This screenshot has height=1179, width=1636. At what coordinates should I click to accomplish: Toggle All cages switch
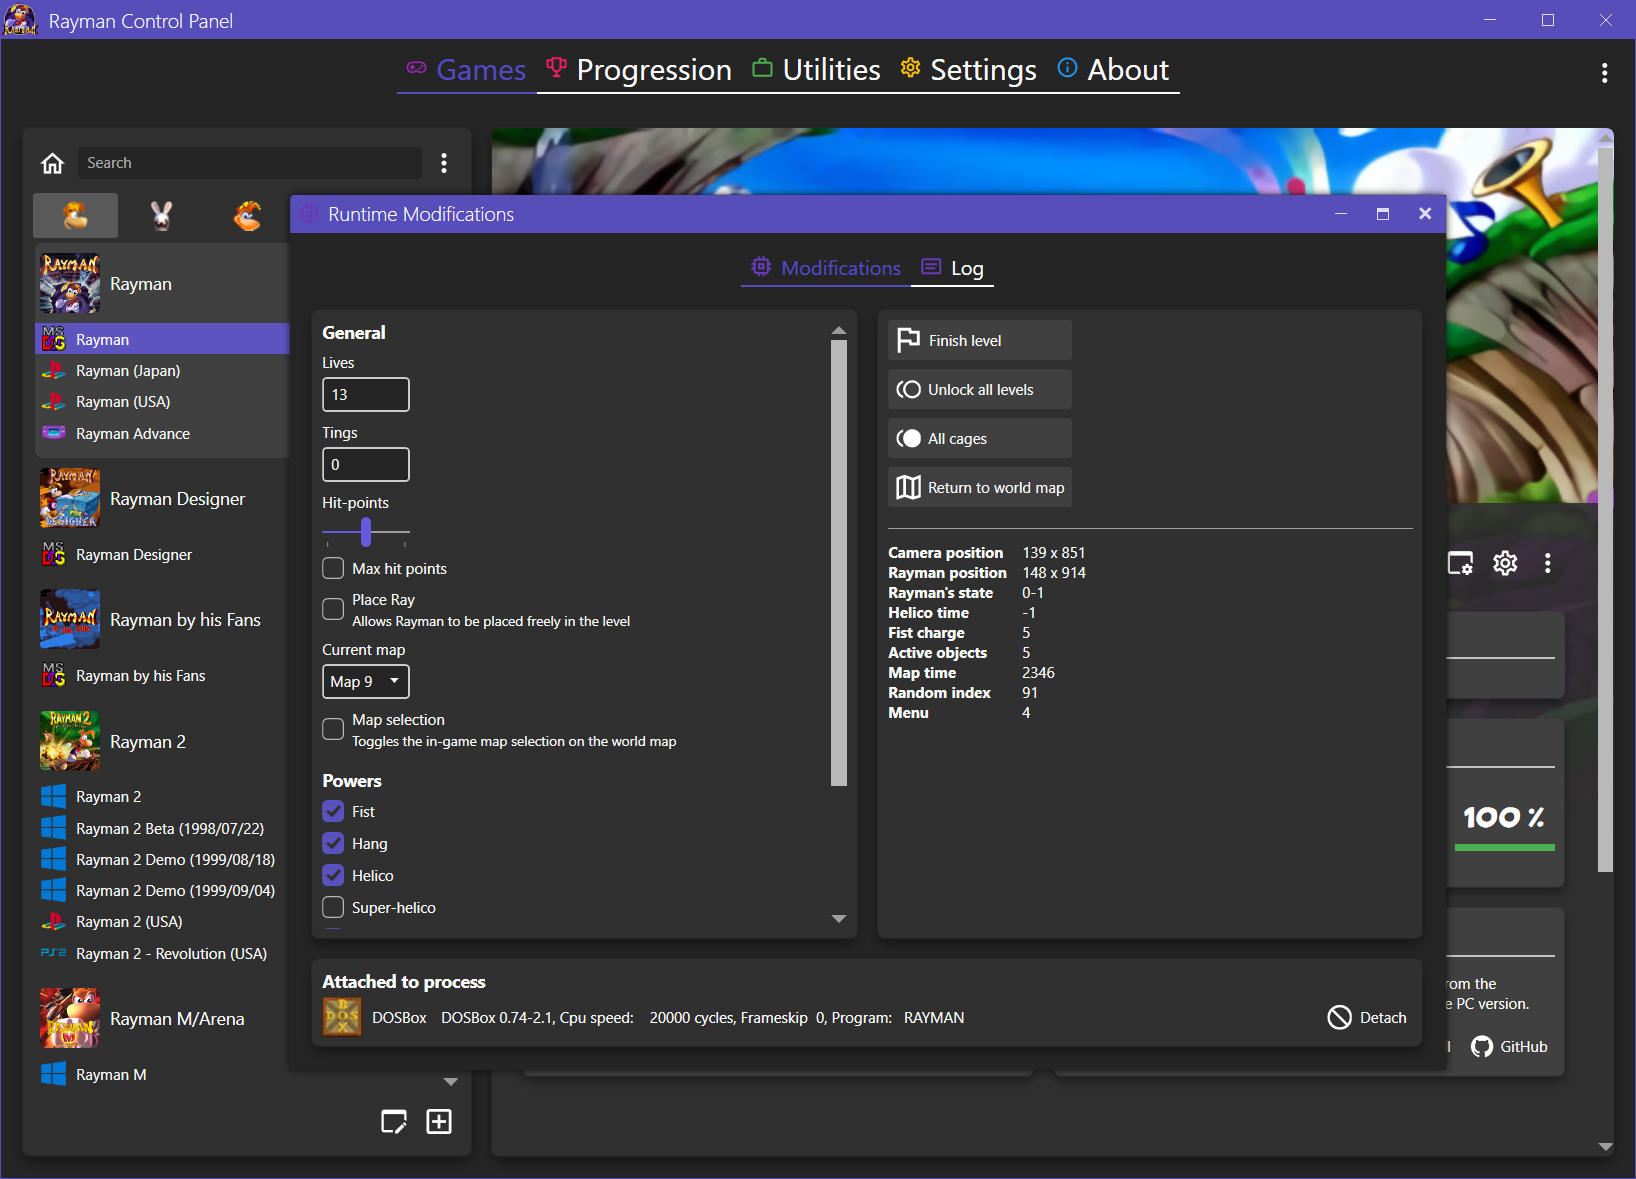pyautogui.click(x=980, y=438)
